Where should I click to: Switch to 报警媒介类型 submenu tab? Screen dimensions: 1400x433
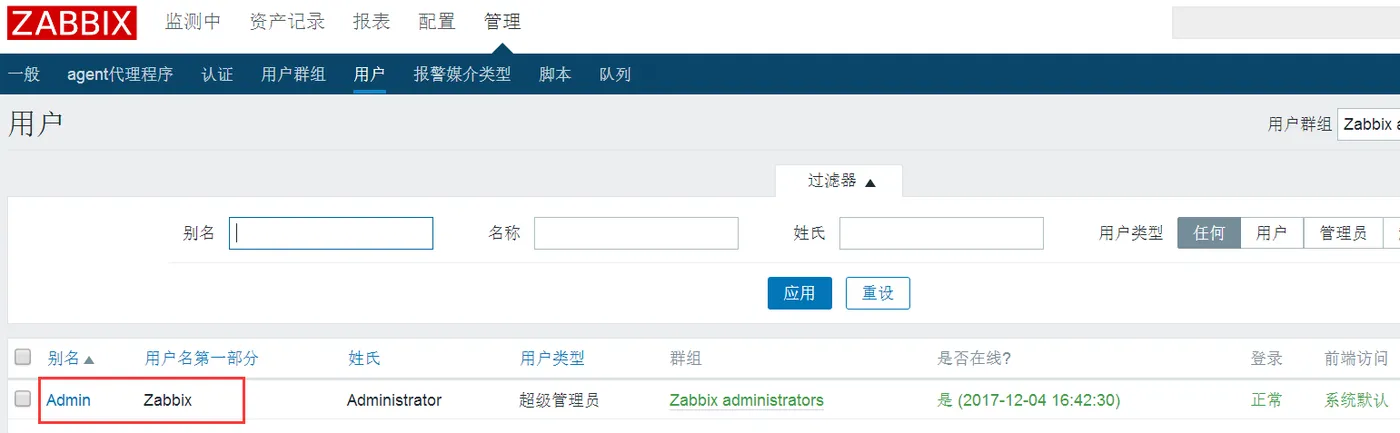[462, 74]
